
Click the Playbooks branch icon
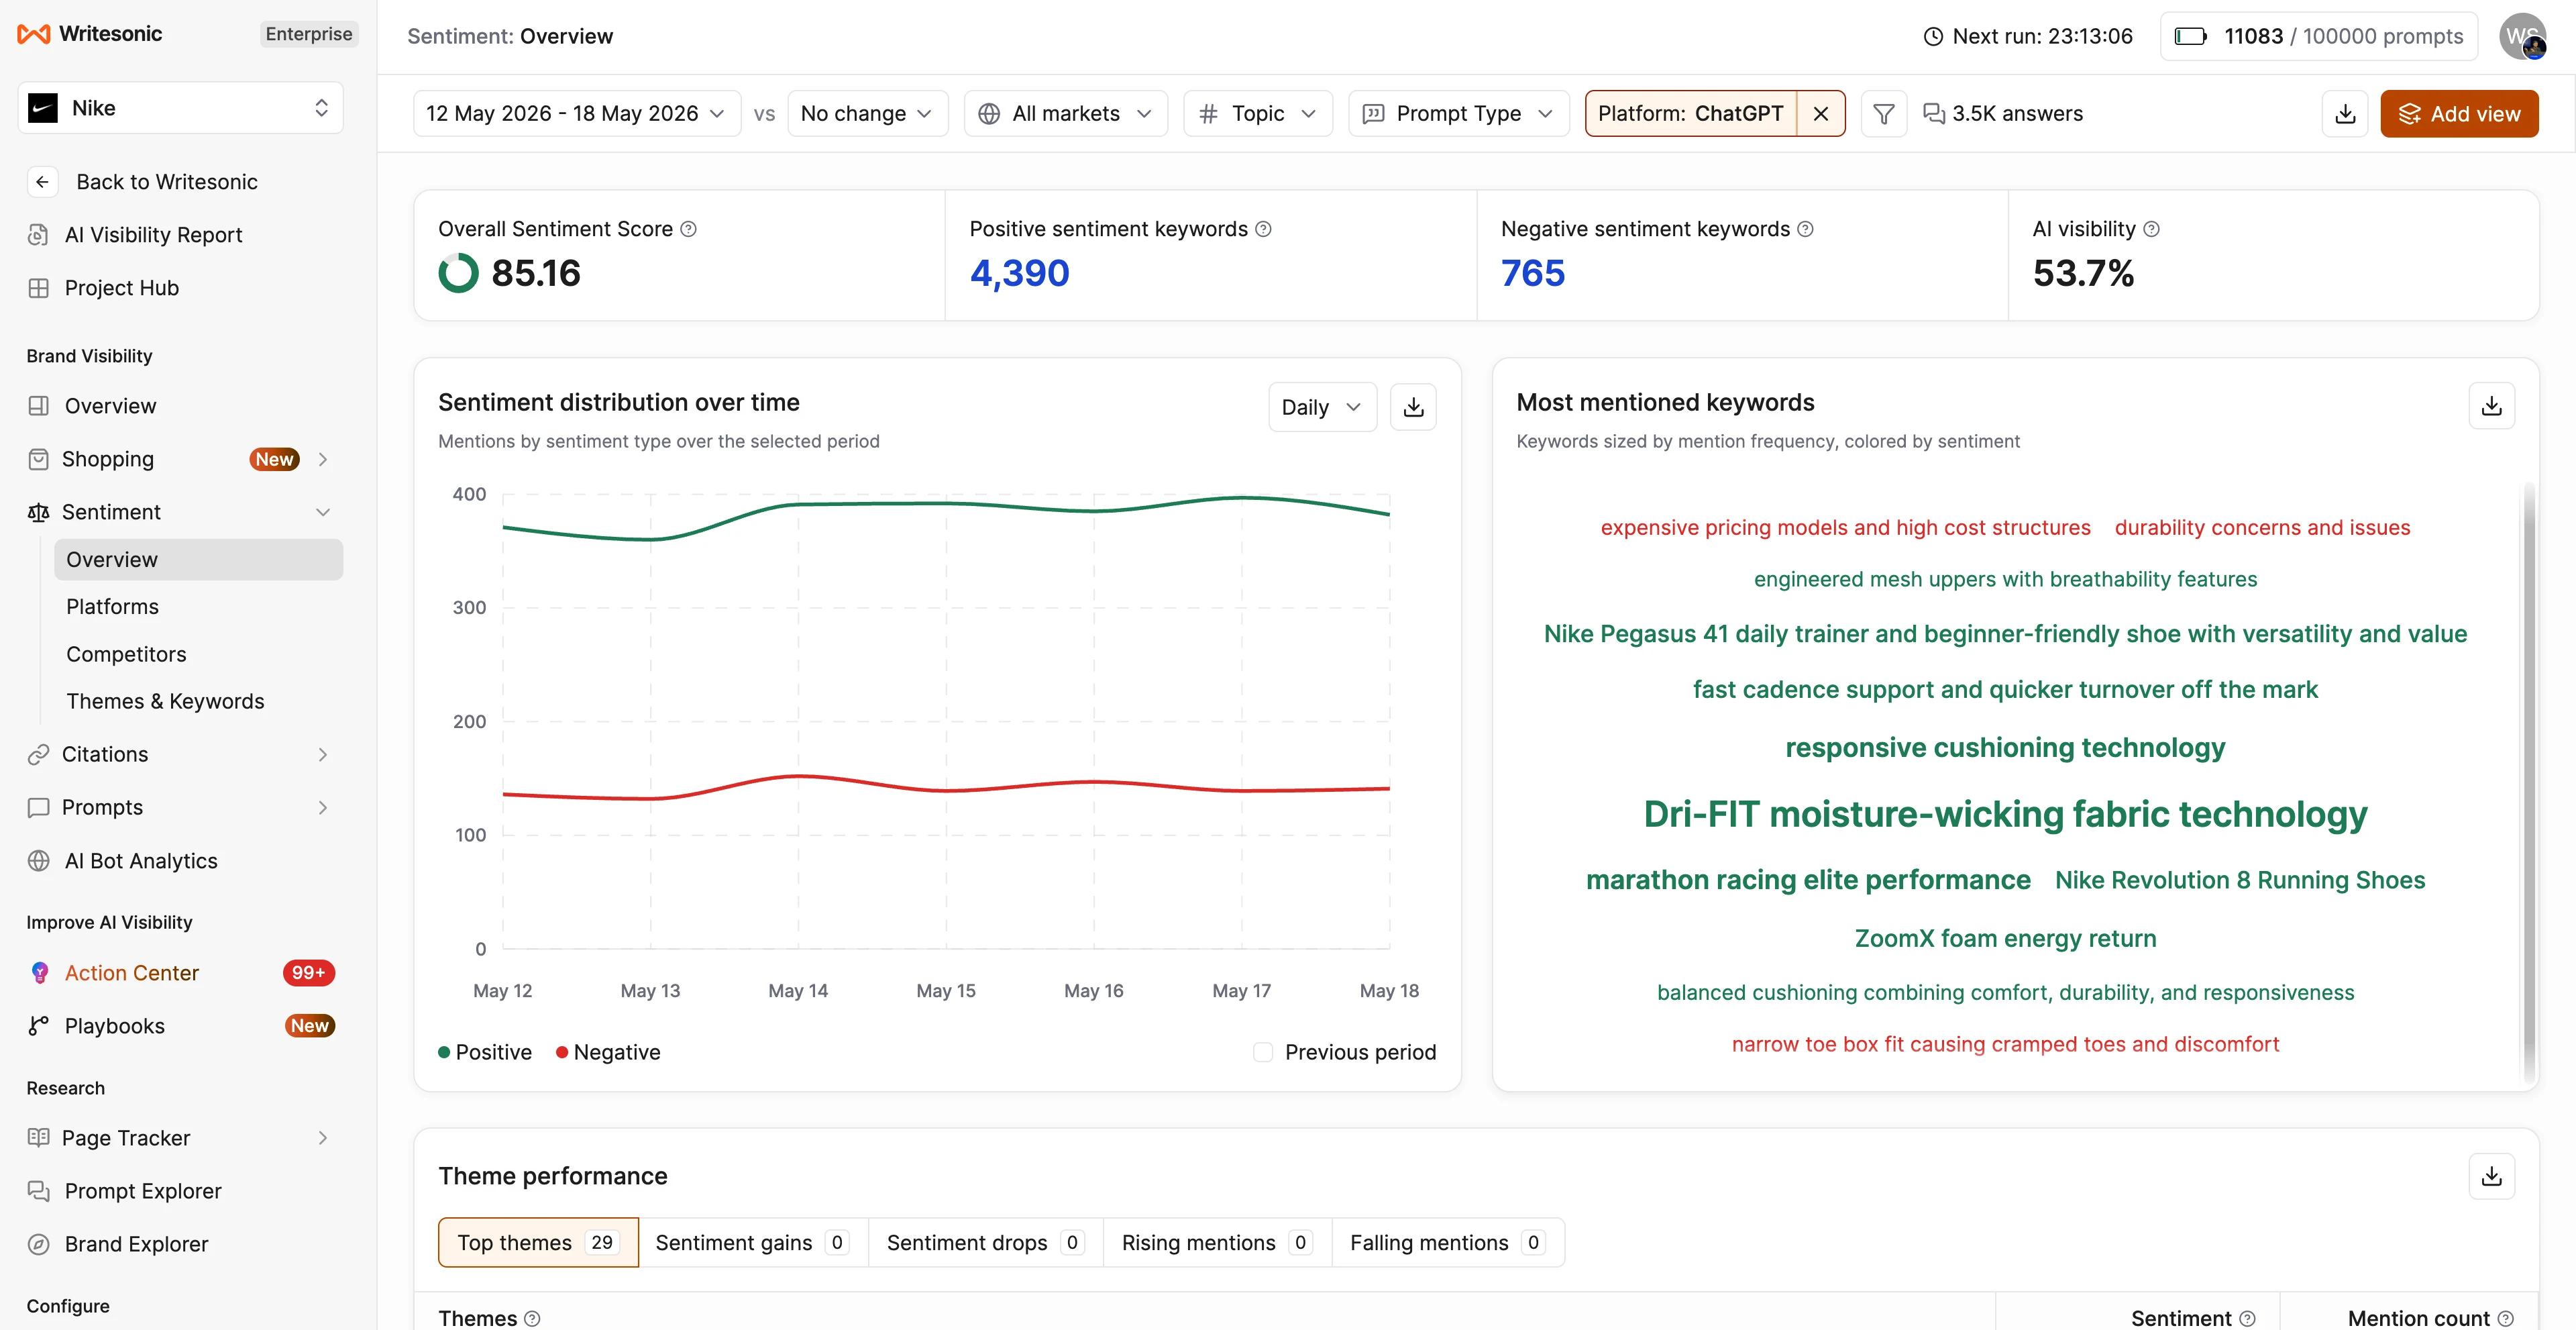[x=38, y=1026]
